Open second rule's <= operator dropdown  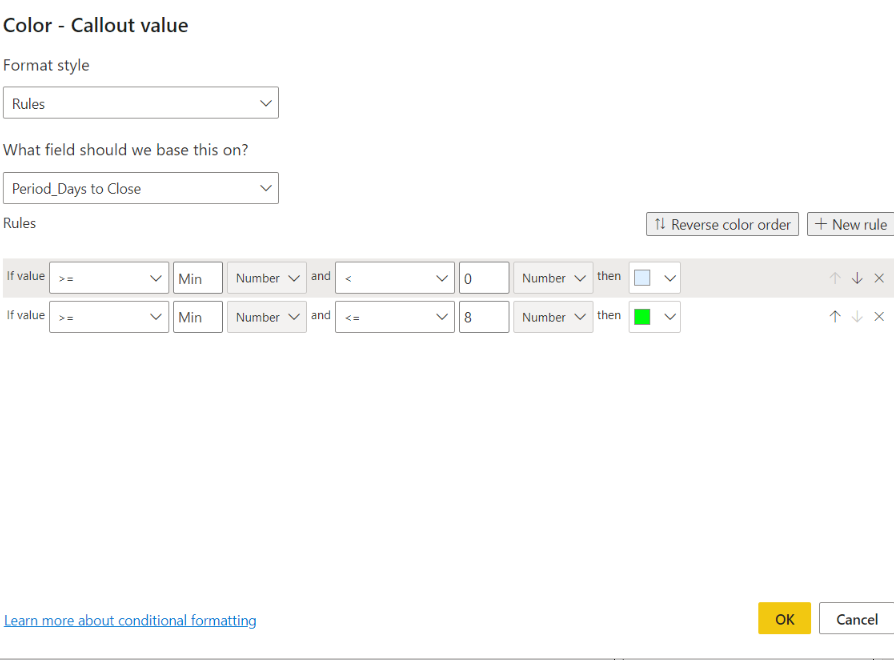click(x=395, y=317)
